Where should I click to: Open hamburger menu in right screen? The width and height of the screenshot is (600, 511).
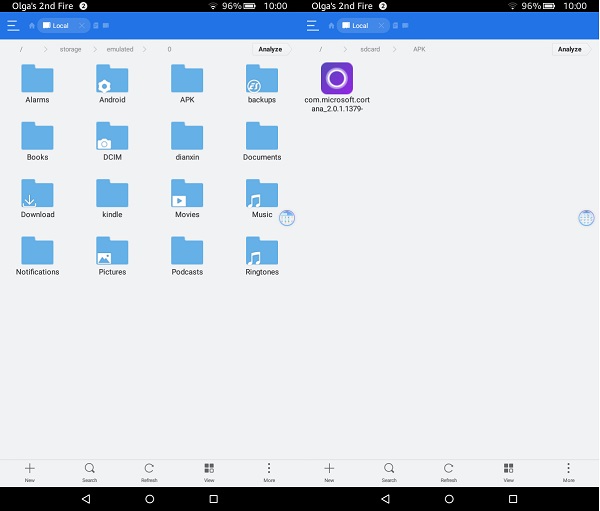[313, 26]
